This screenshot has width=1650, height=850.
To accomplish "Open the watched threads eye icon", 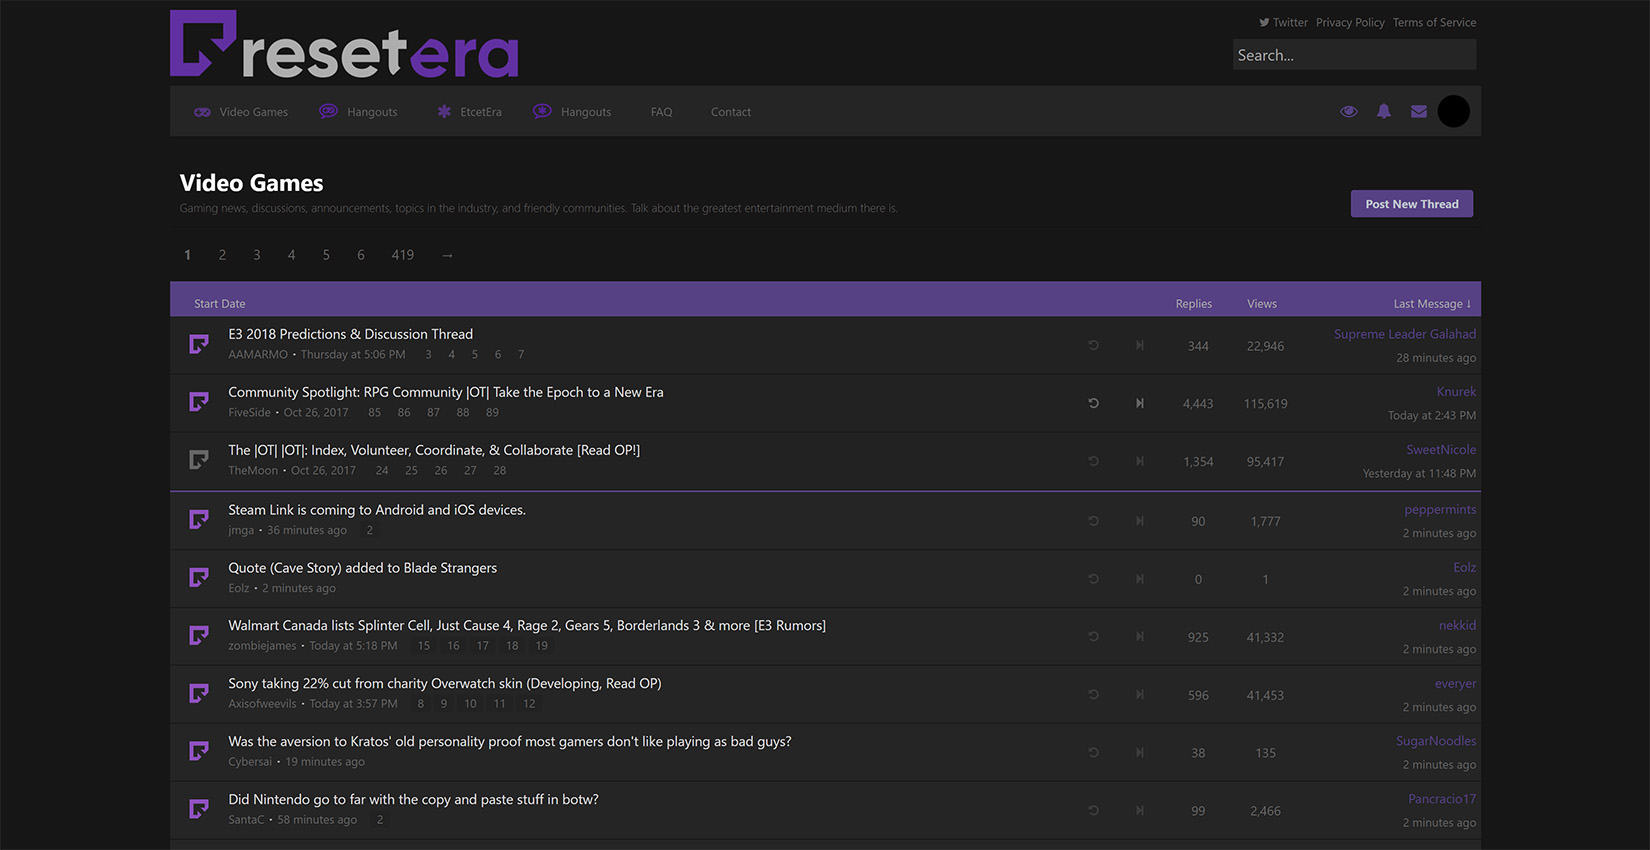I will 1349,111.
